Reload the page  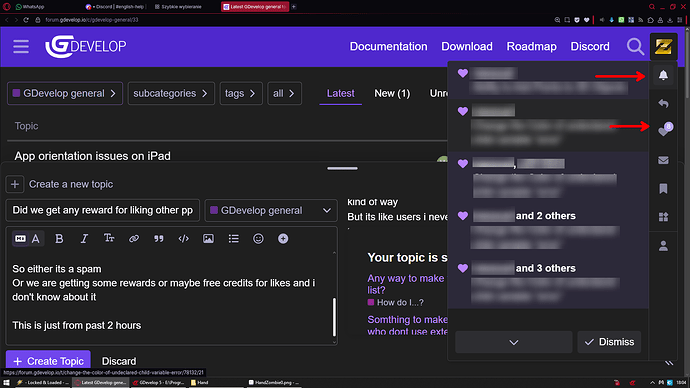[26, 20]
